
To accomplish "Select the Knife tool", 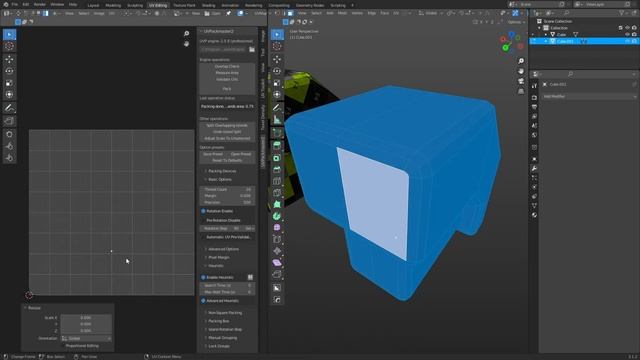I will click(277, 193).
